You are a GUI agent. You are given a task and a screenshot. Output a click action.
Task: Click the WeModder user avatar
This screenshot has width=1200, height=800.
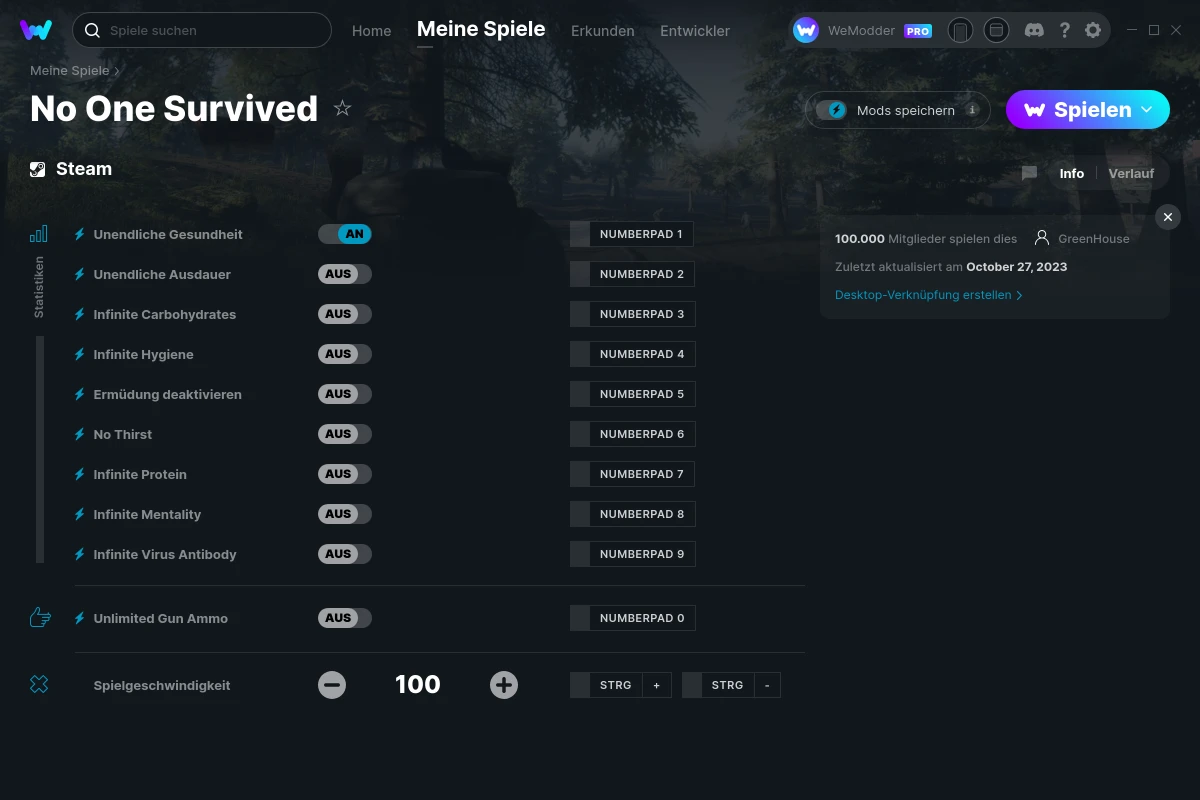coord(806,30)
